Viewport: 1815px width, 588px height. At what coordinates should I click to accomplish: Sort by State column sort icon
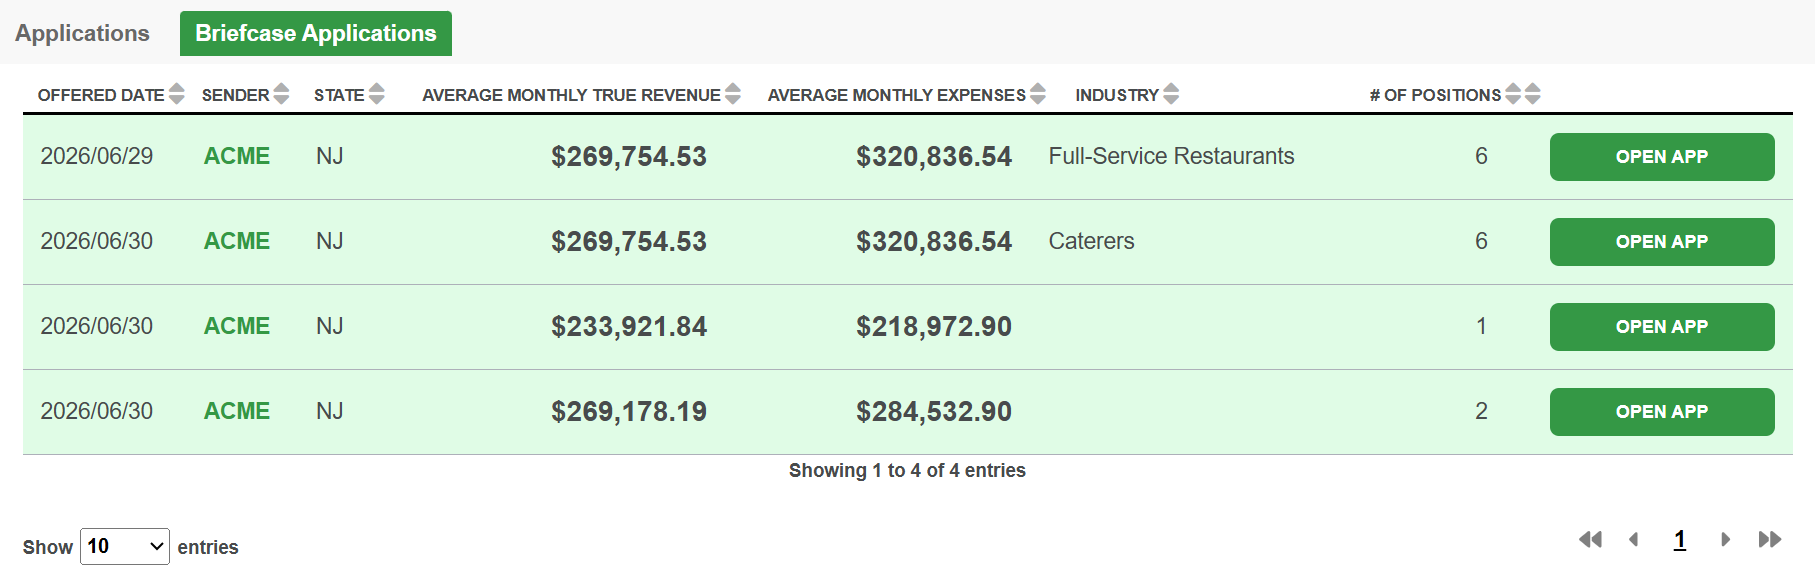click(377, 94)
